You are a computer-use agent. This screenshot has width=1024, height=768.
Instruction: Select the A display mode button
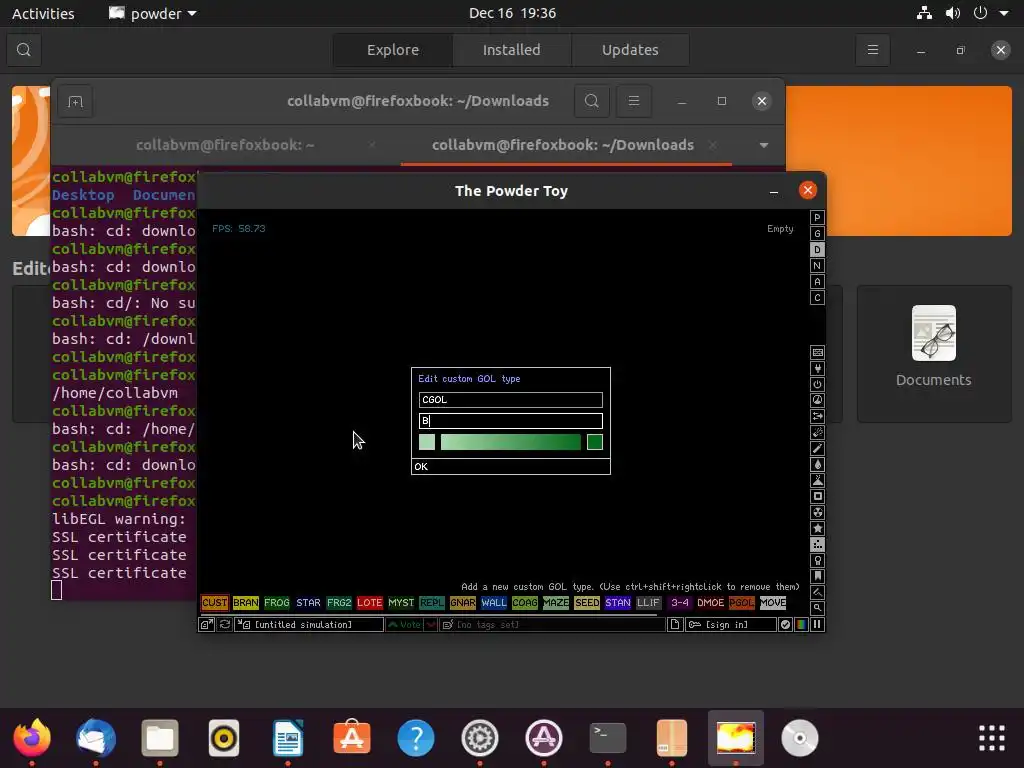coord(817,281)
